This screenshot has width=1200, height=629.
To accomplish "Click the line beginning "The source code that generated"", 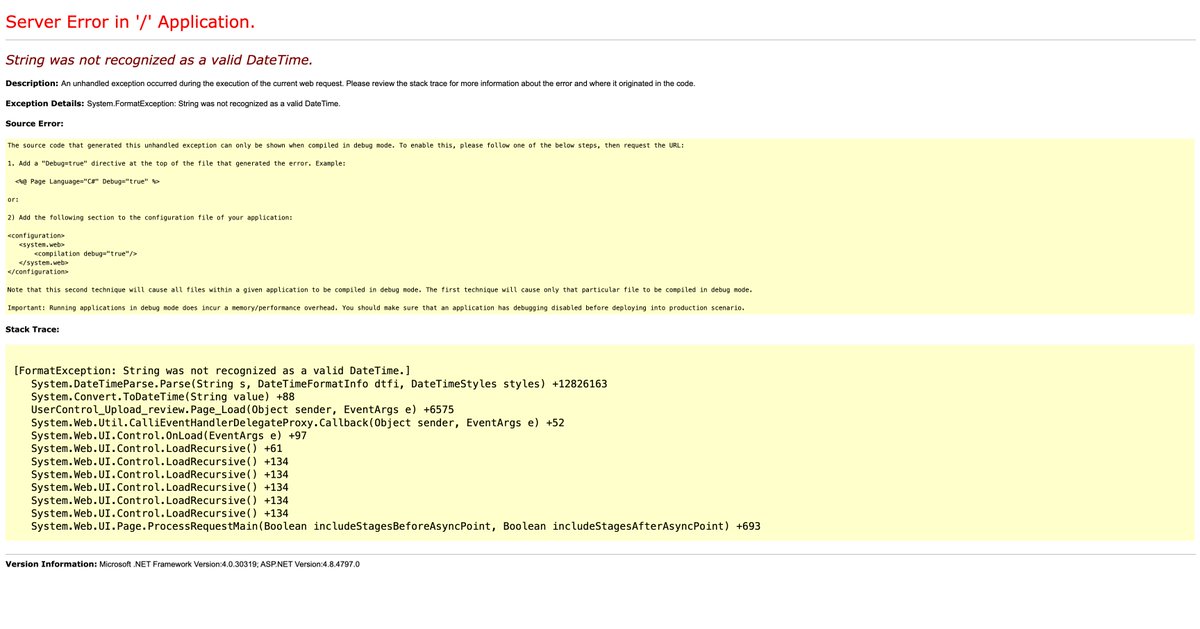I will pyautogui.click(x=346, y=146).
